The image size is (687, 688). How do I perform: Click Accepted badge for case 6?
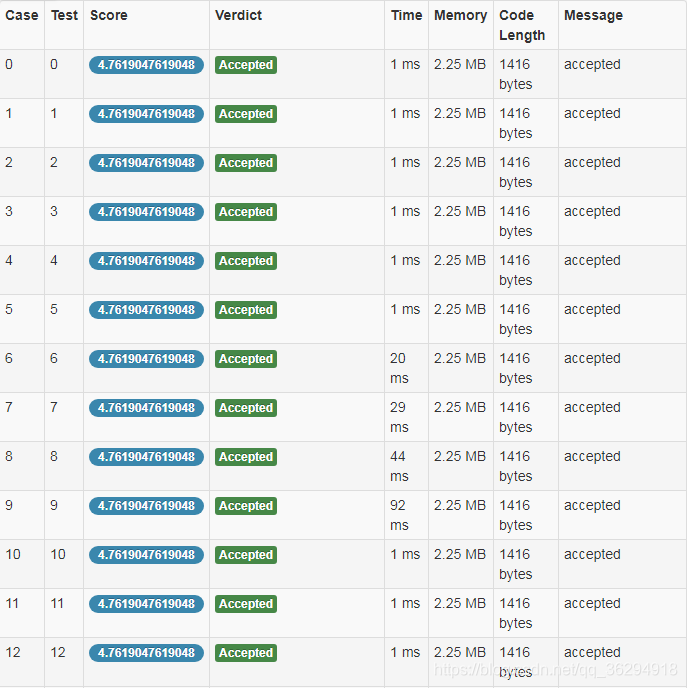pyautogui.click(x=246, y=359)
